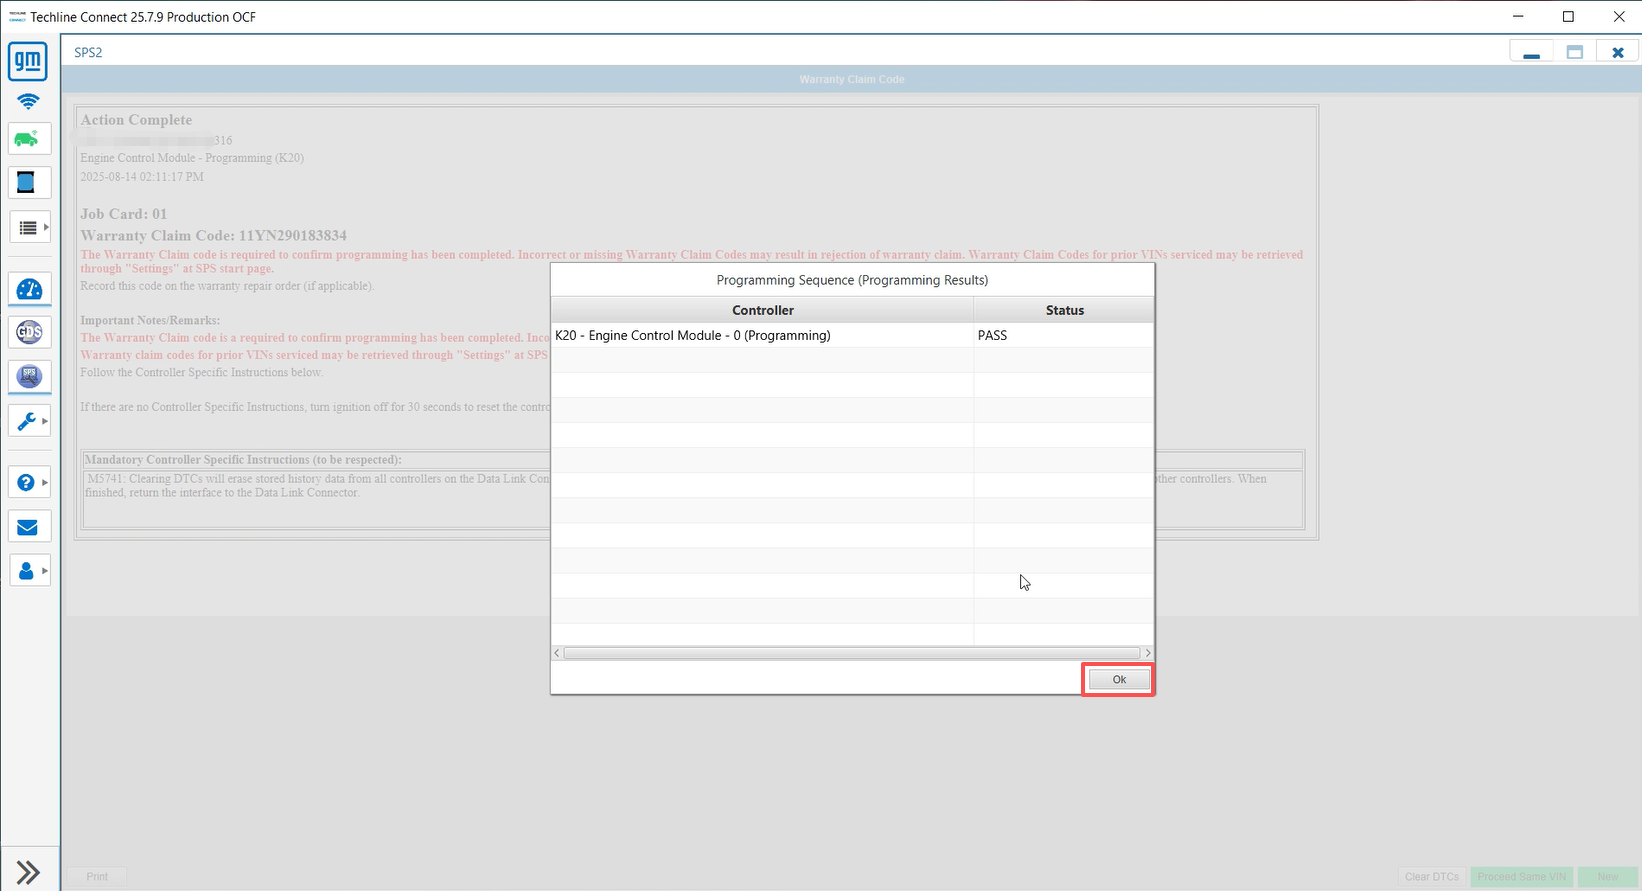This screenshot has height=891, width=1642.
Task: Click the Clear DTCs button
Action: tap(1431, 877)
